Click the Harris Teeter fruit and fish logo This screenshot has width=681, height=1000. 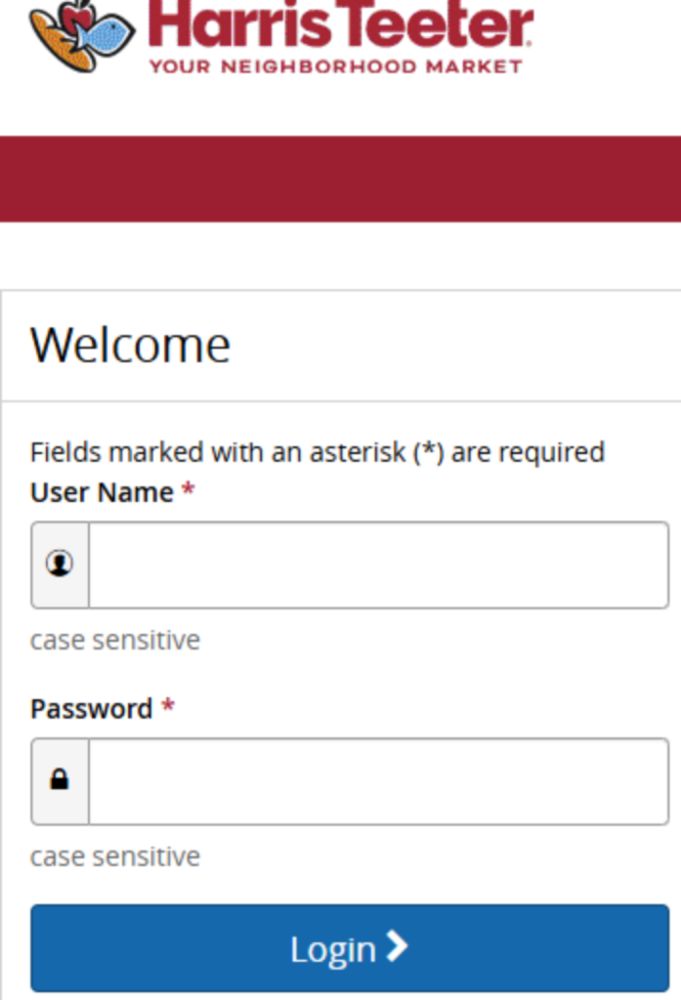[x=82, y=34]
